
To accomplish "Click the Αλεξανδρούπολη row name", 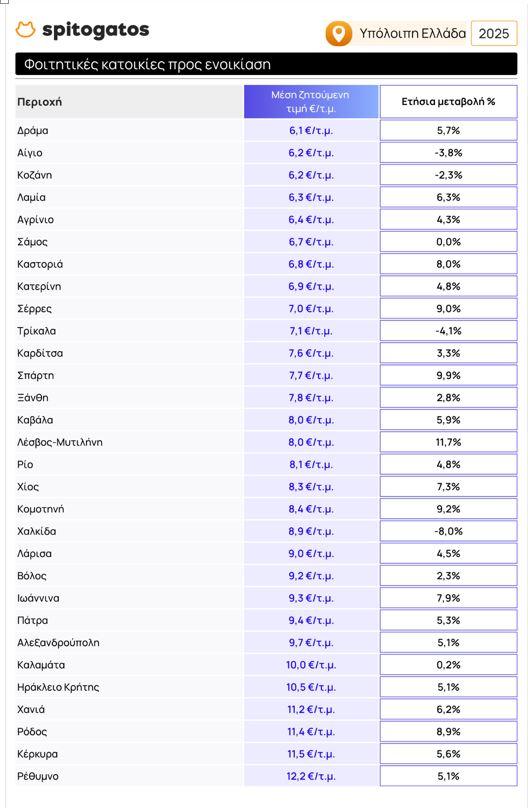I will click(x=58, y=643).
